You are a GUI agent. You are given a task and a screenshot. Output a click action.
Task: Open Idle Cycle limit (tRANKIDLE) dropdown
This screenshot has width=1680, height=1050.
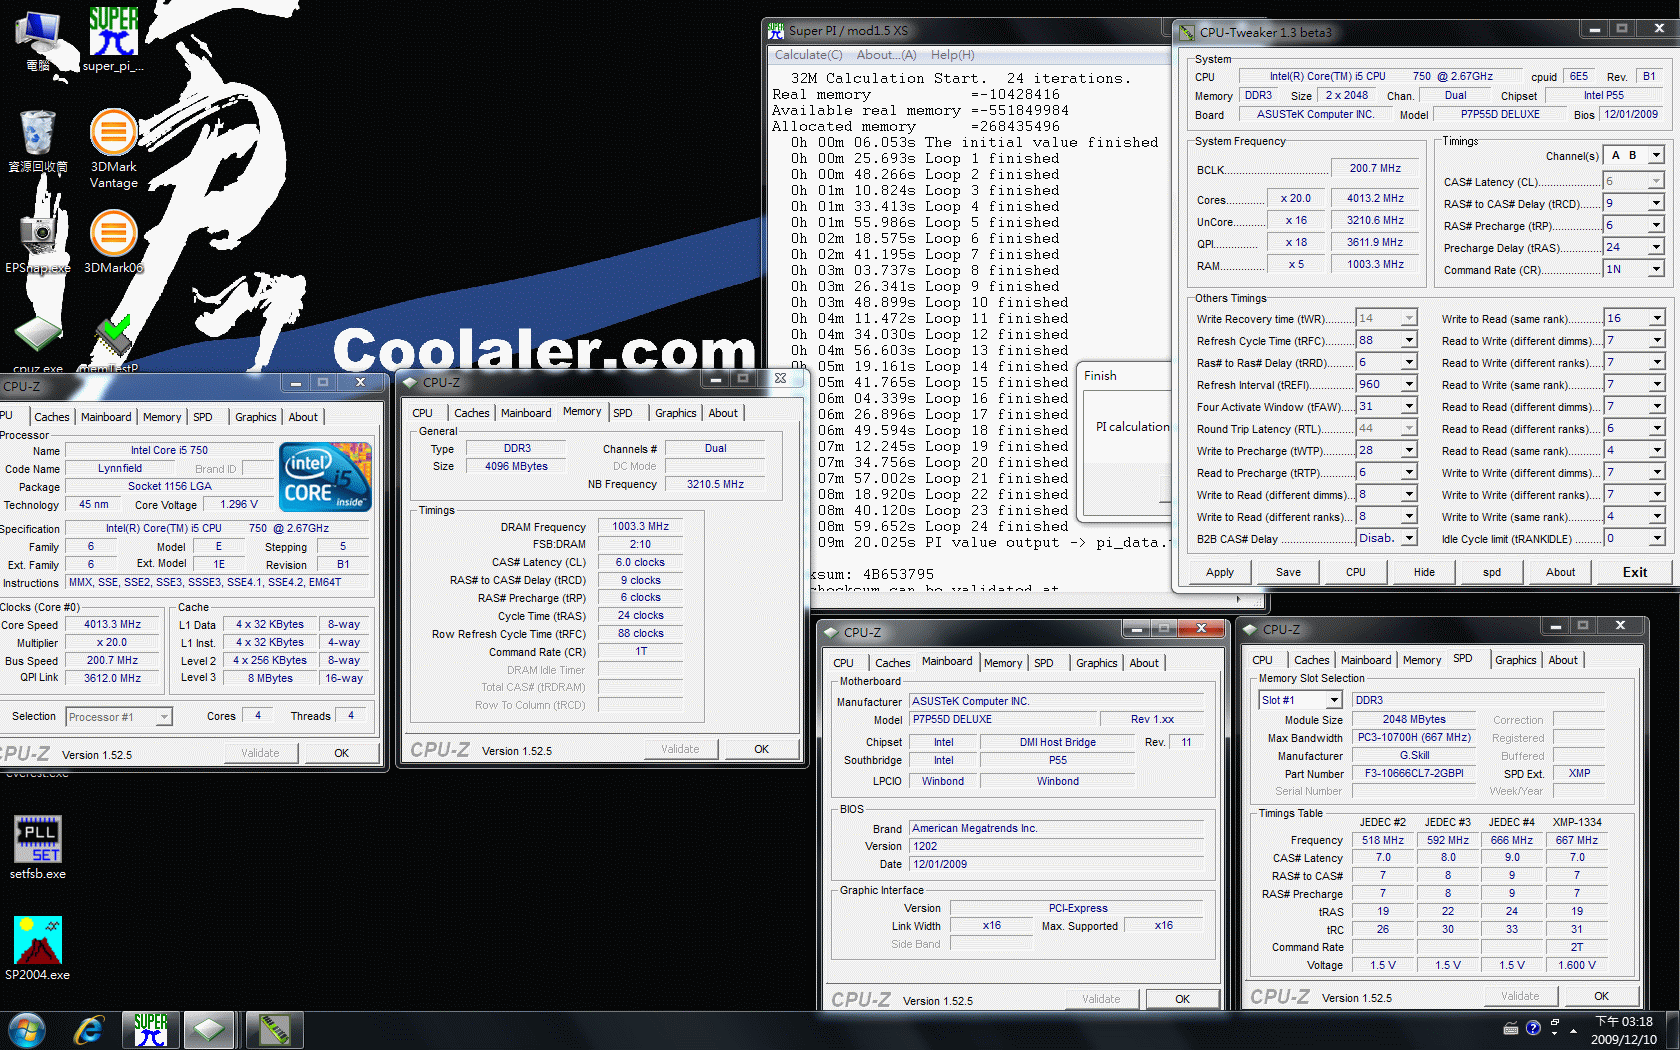coord(1656,539)
